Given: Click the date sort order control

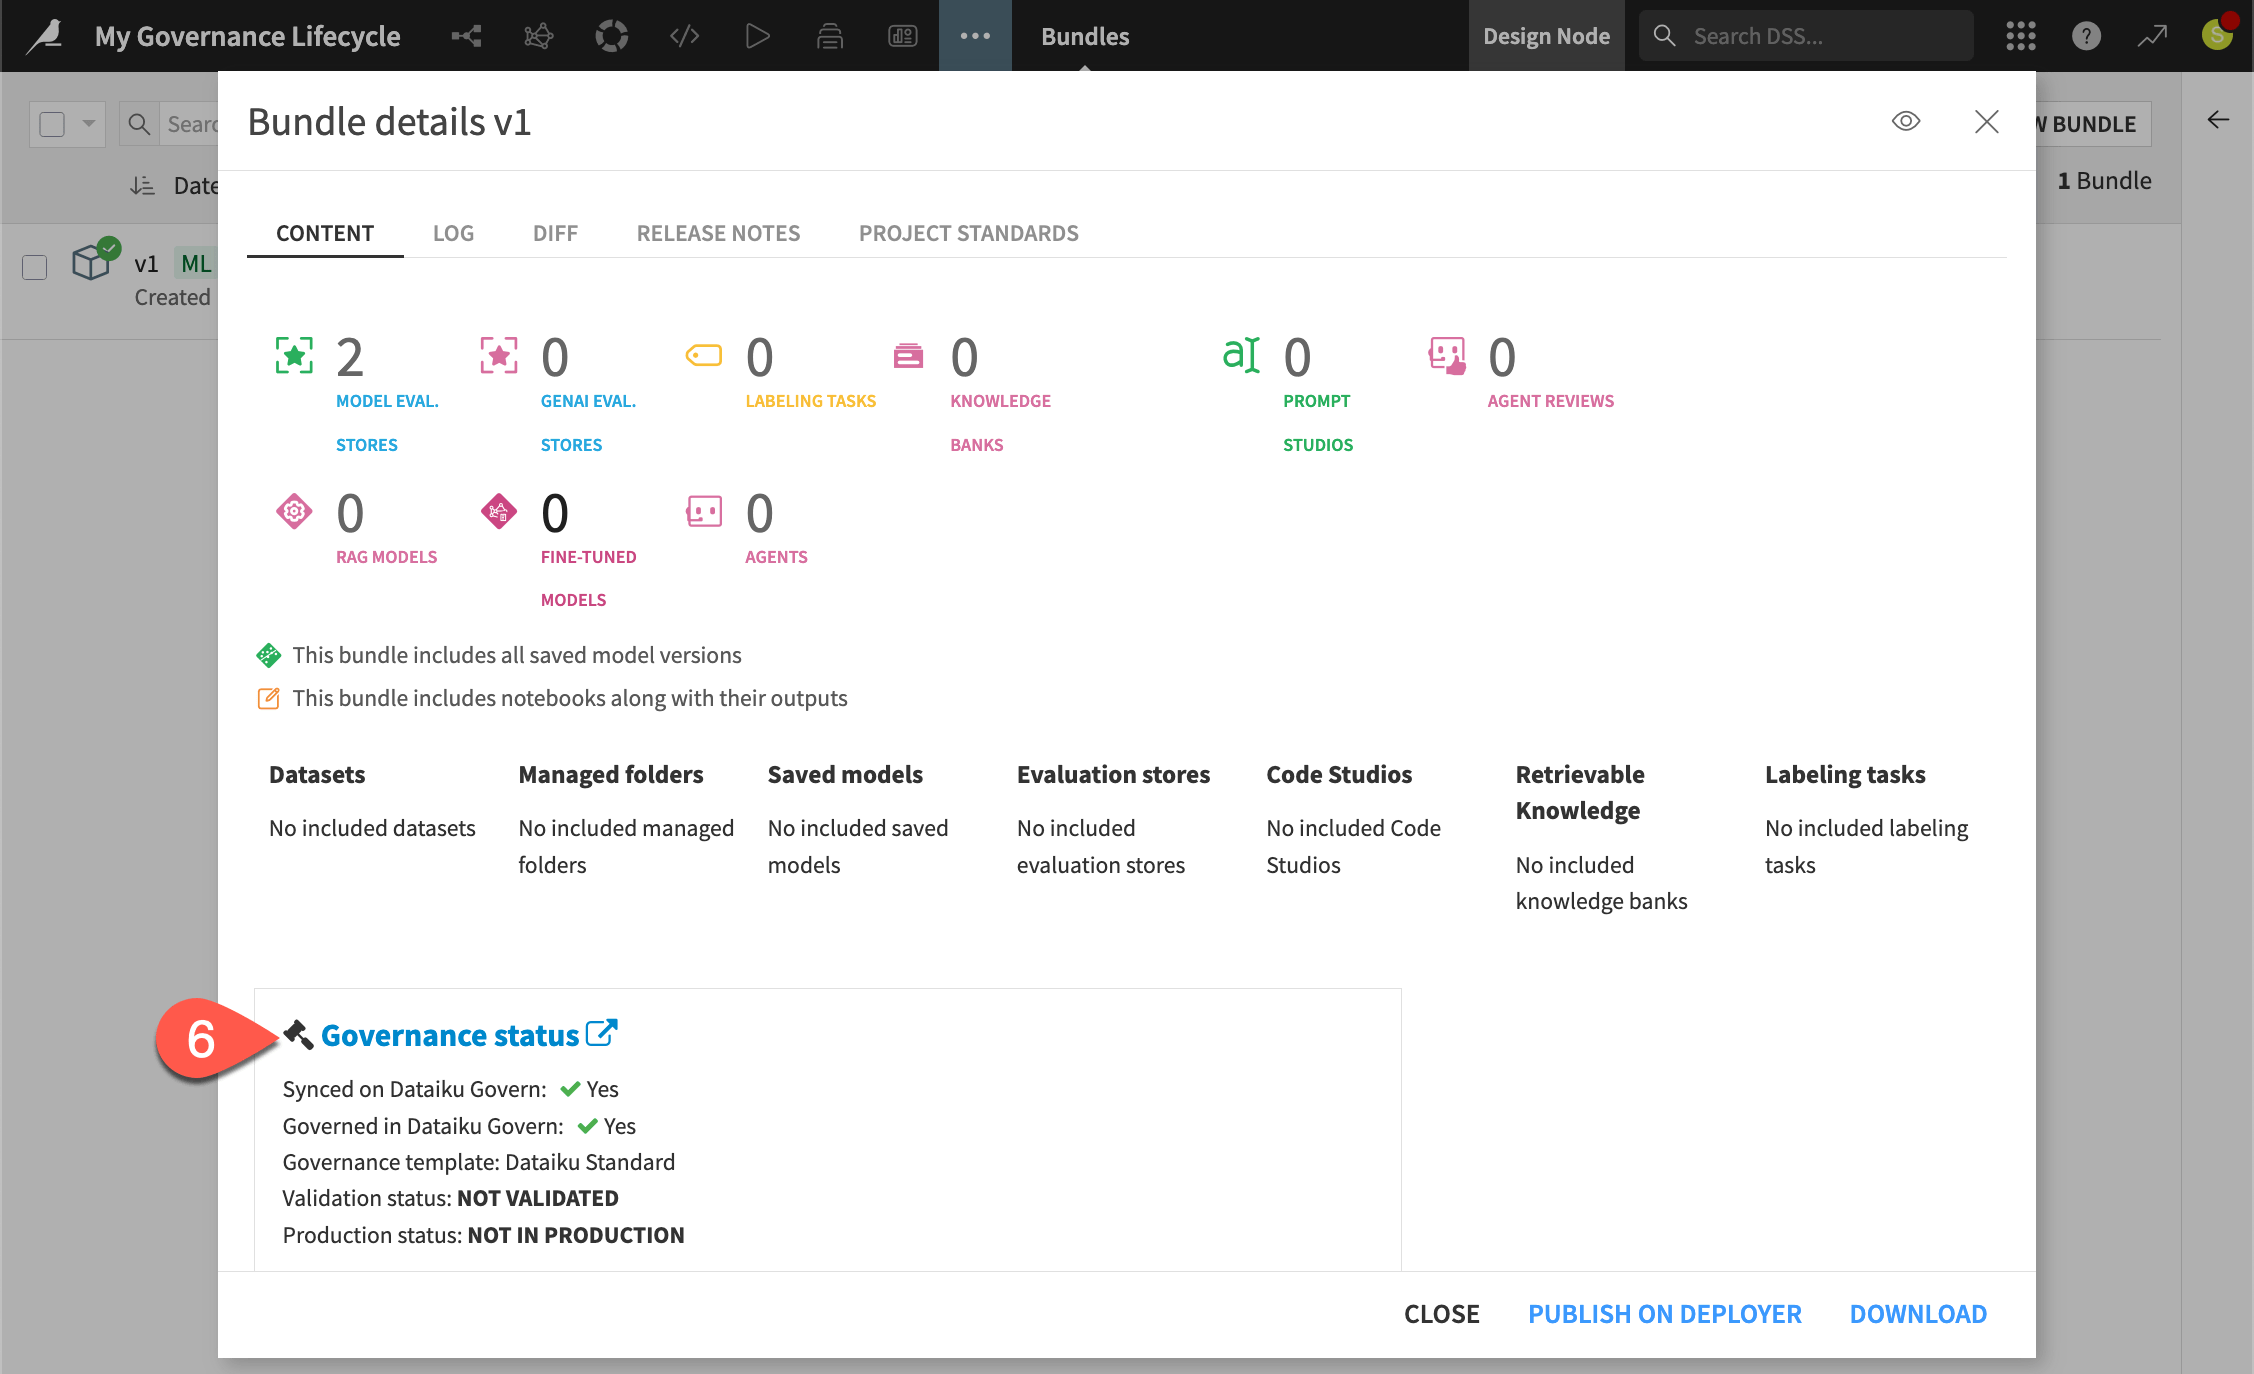Looking at the screenshot, I should [x=141, y=185].
